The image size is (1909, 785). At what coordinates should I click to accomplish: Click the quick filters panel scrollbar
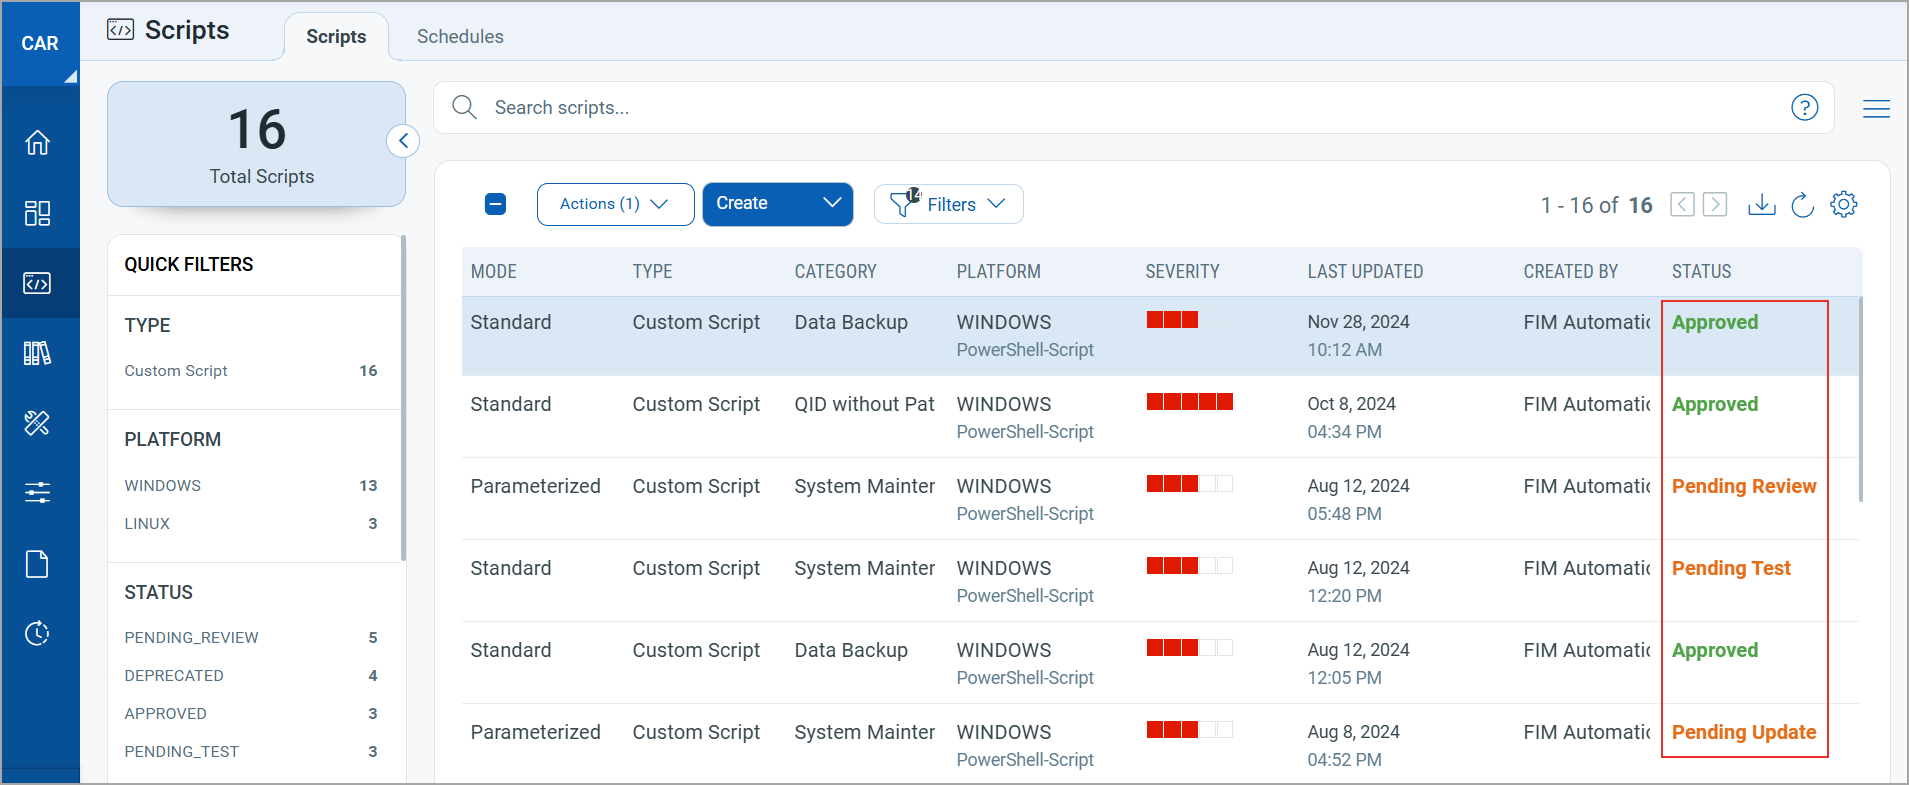pos(403,398)
